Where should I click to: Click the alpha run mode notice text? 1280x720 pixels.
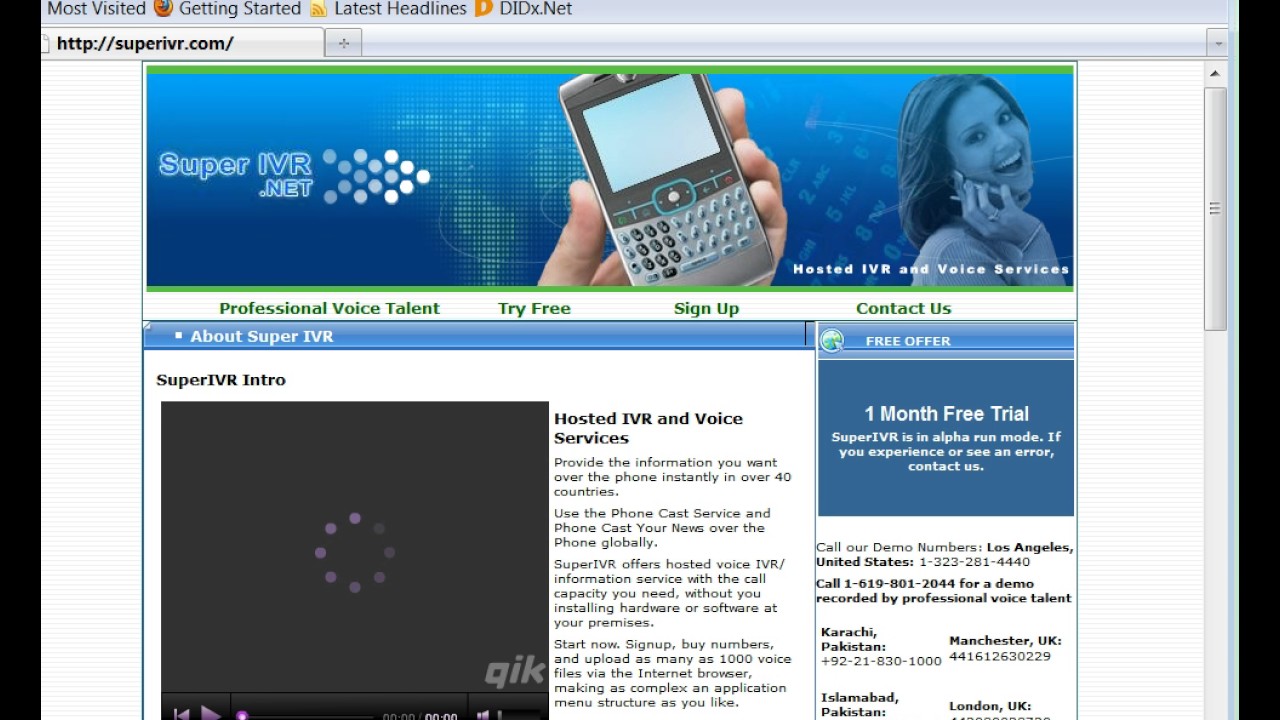click(946, 451)
